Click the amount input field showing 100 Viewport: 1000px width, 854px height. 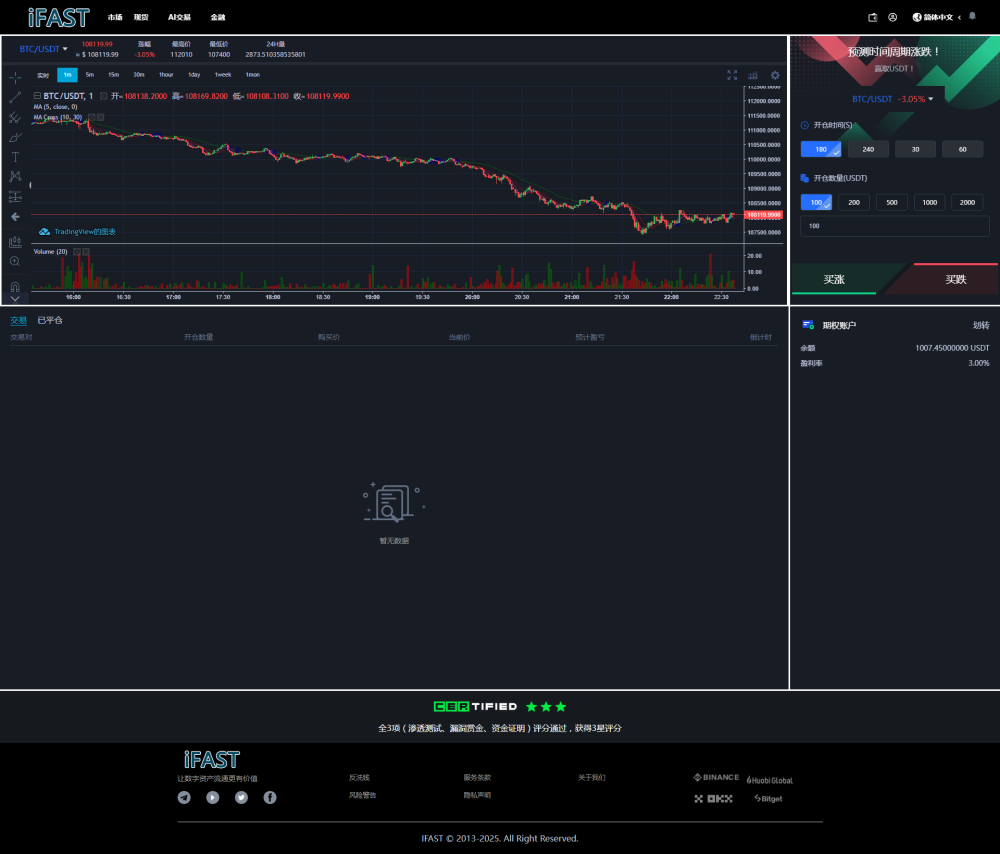894,226
